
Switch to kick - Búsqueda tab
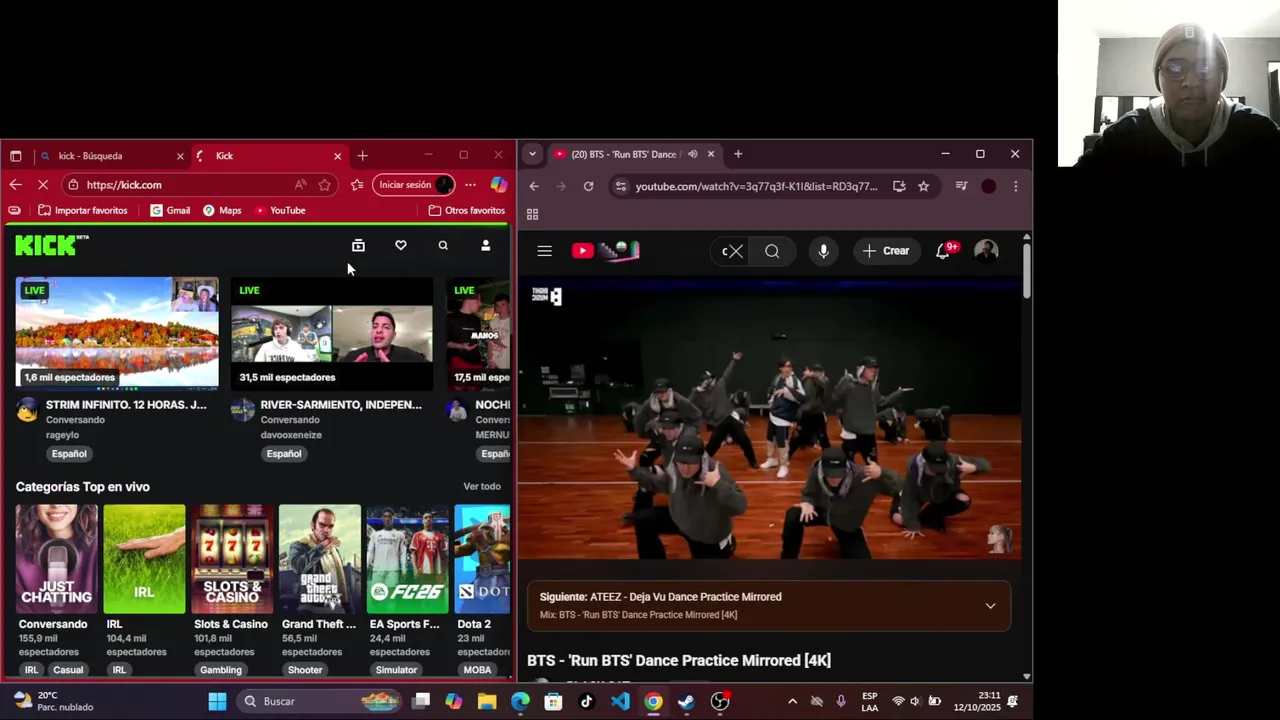110,156
